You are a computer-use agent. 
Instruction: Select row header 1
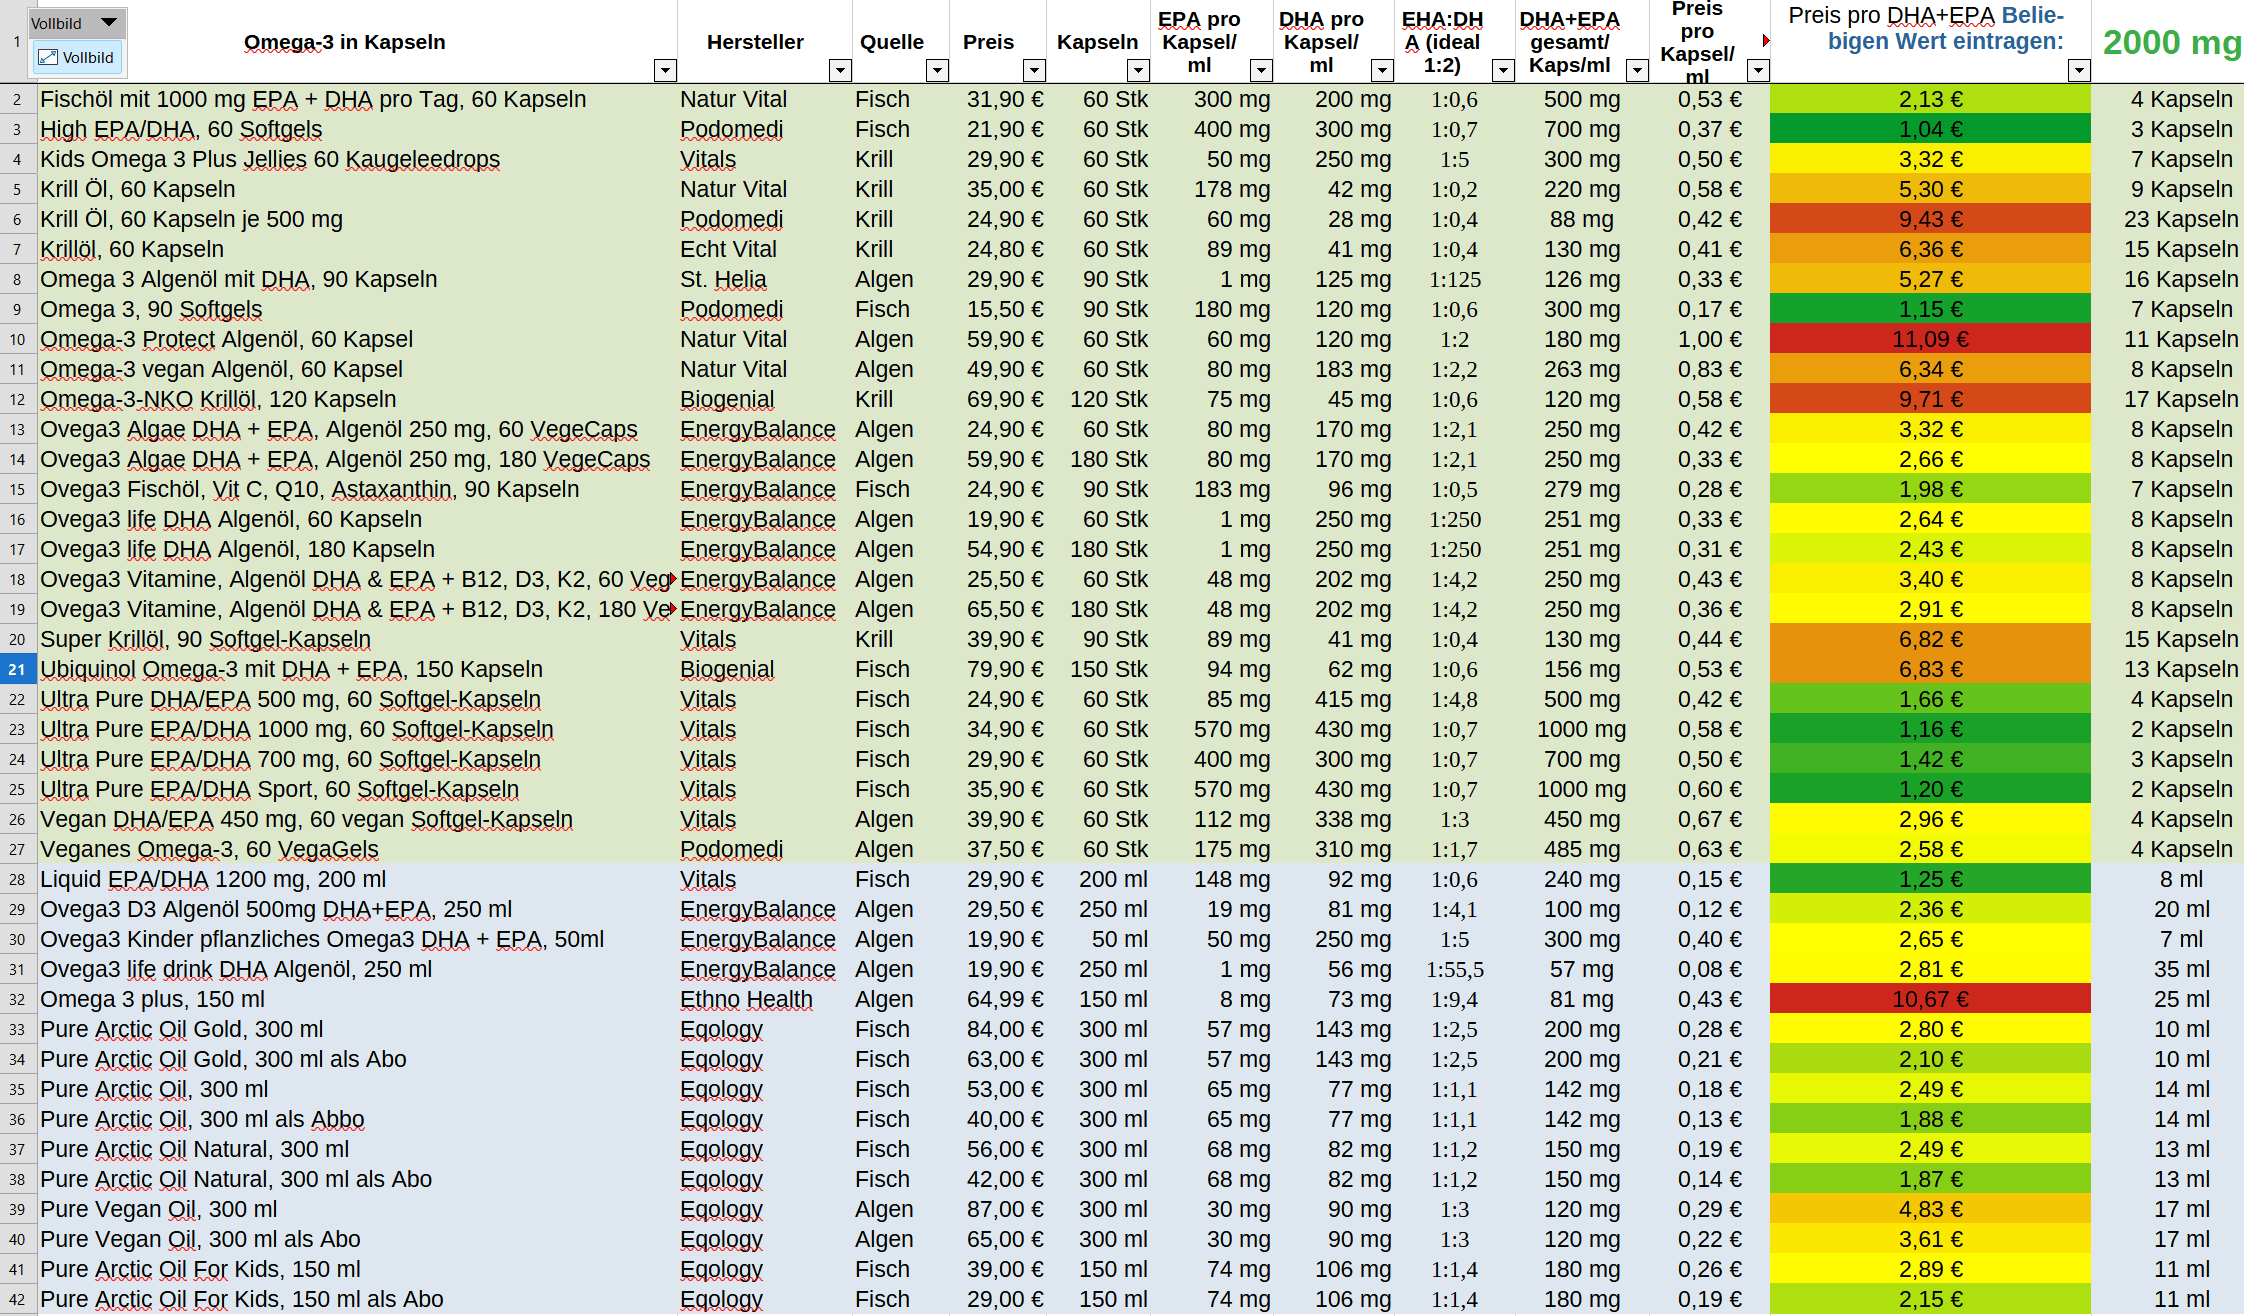pyautogui.click(x=17, y=42)
